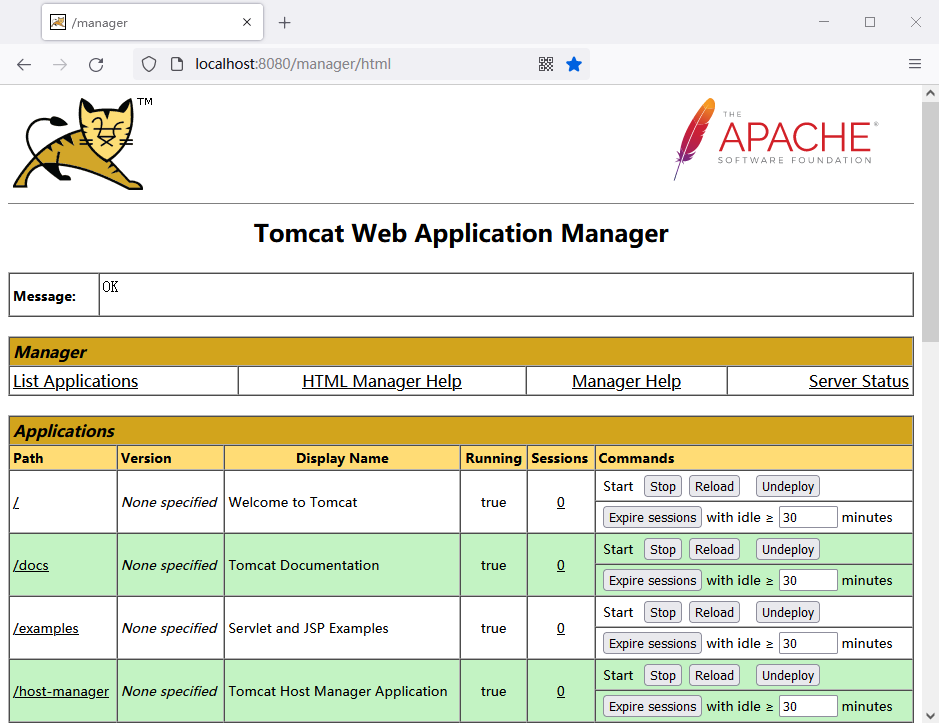Go back using the browser back arrow

pos(24,64)
